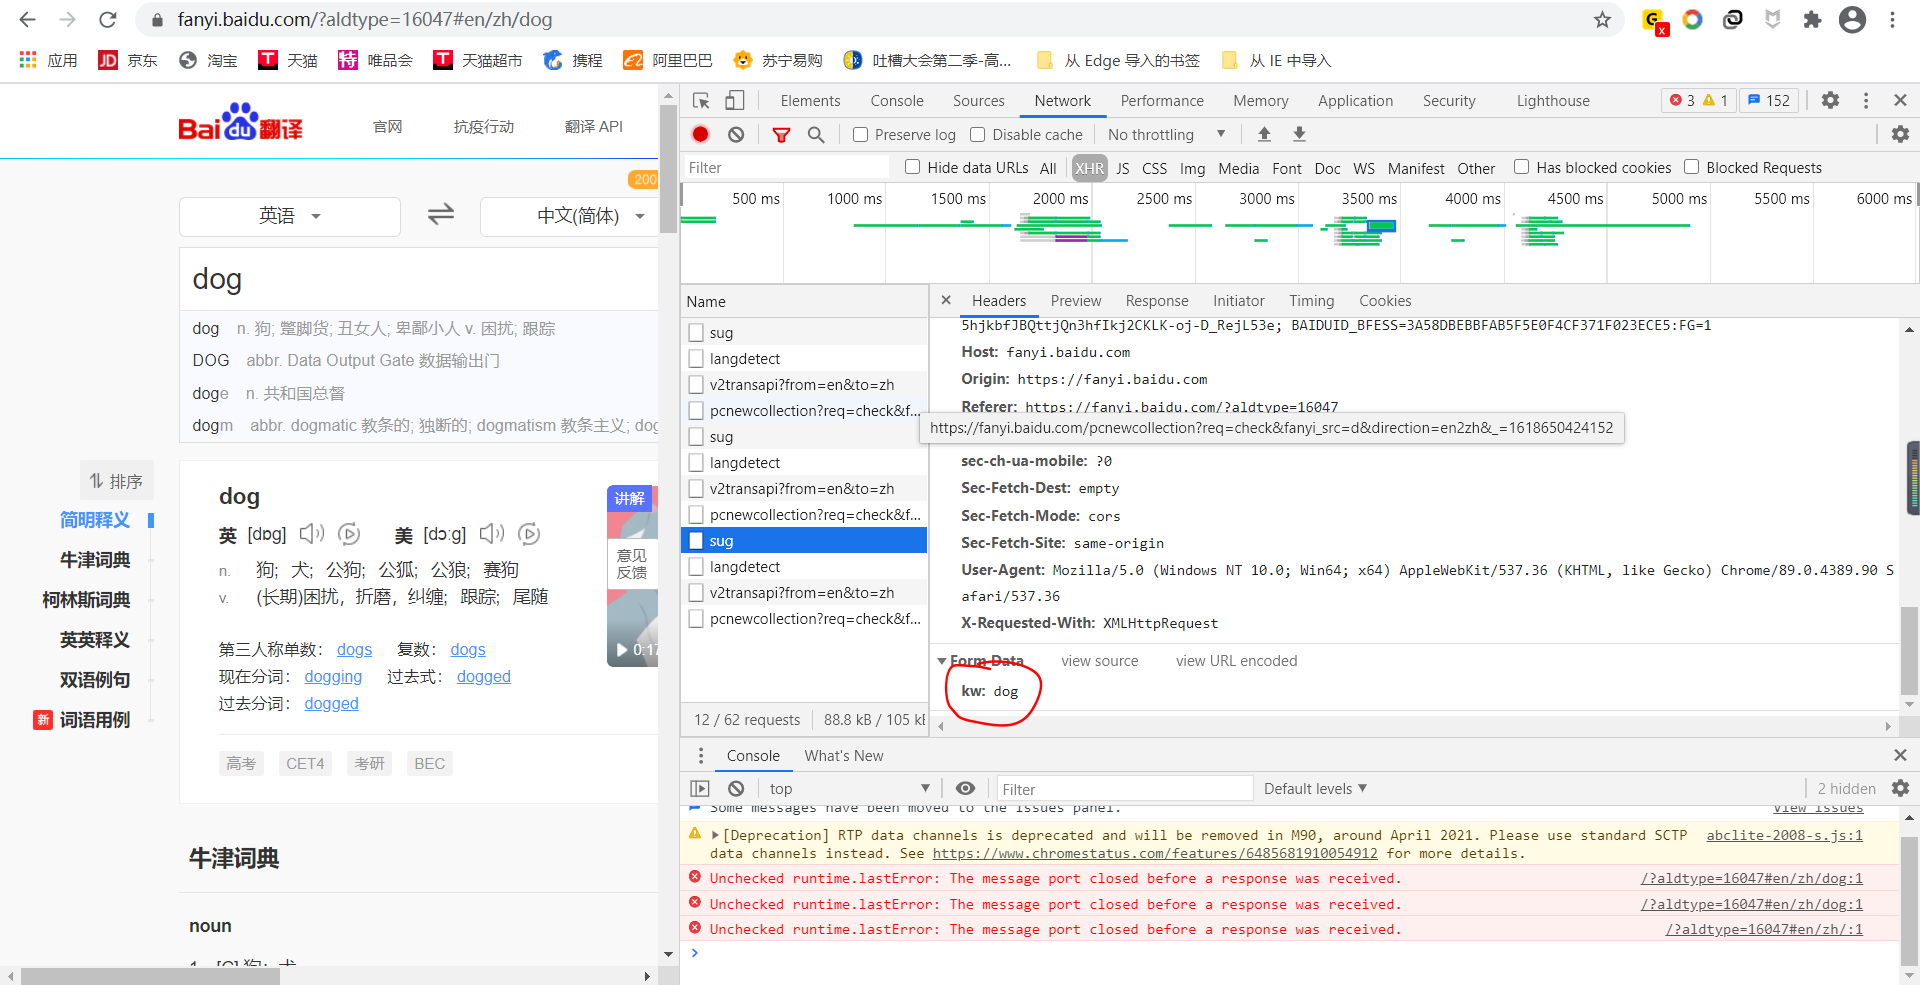
Task: Open the Timing tab
Action: (1311, 300)
